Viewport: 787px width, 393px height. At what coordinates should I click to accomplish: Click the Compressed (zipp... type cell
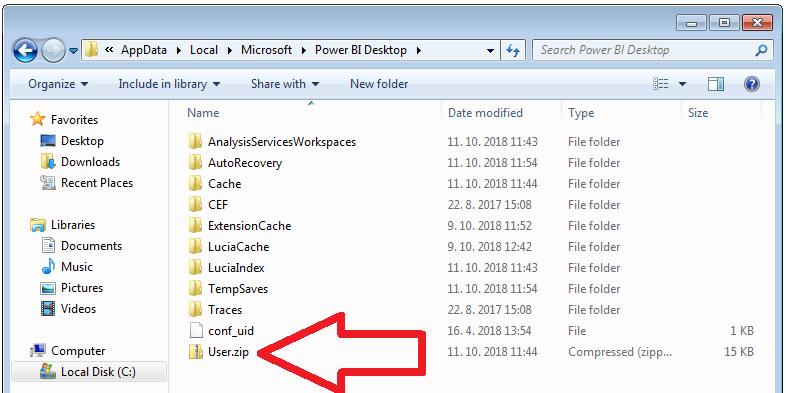(619, 352)
